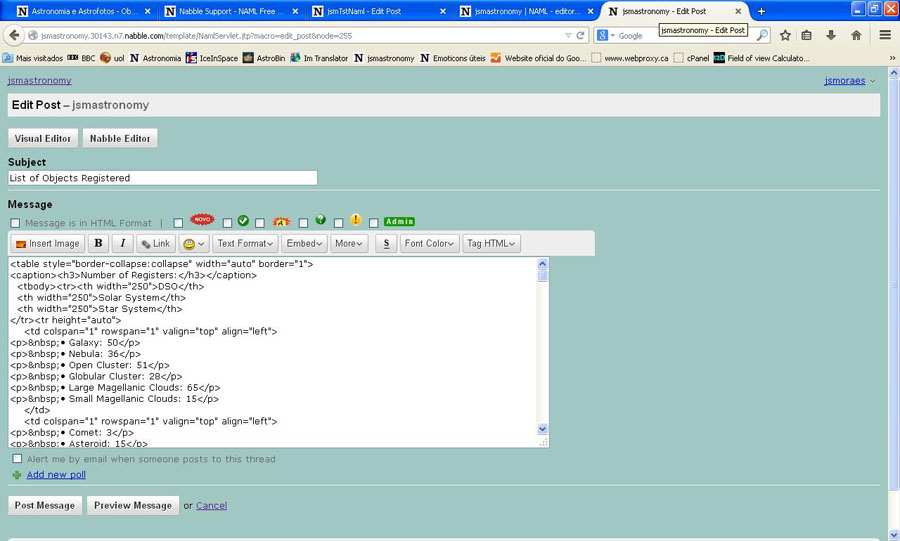900x541 pixels.
Task: Open the Font Color dropdown
Action: (x=430, y=243)
